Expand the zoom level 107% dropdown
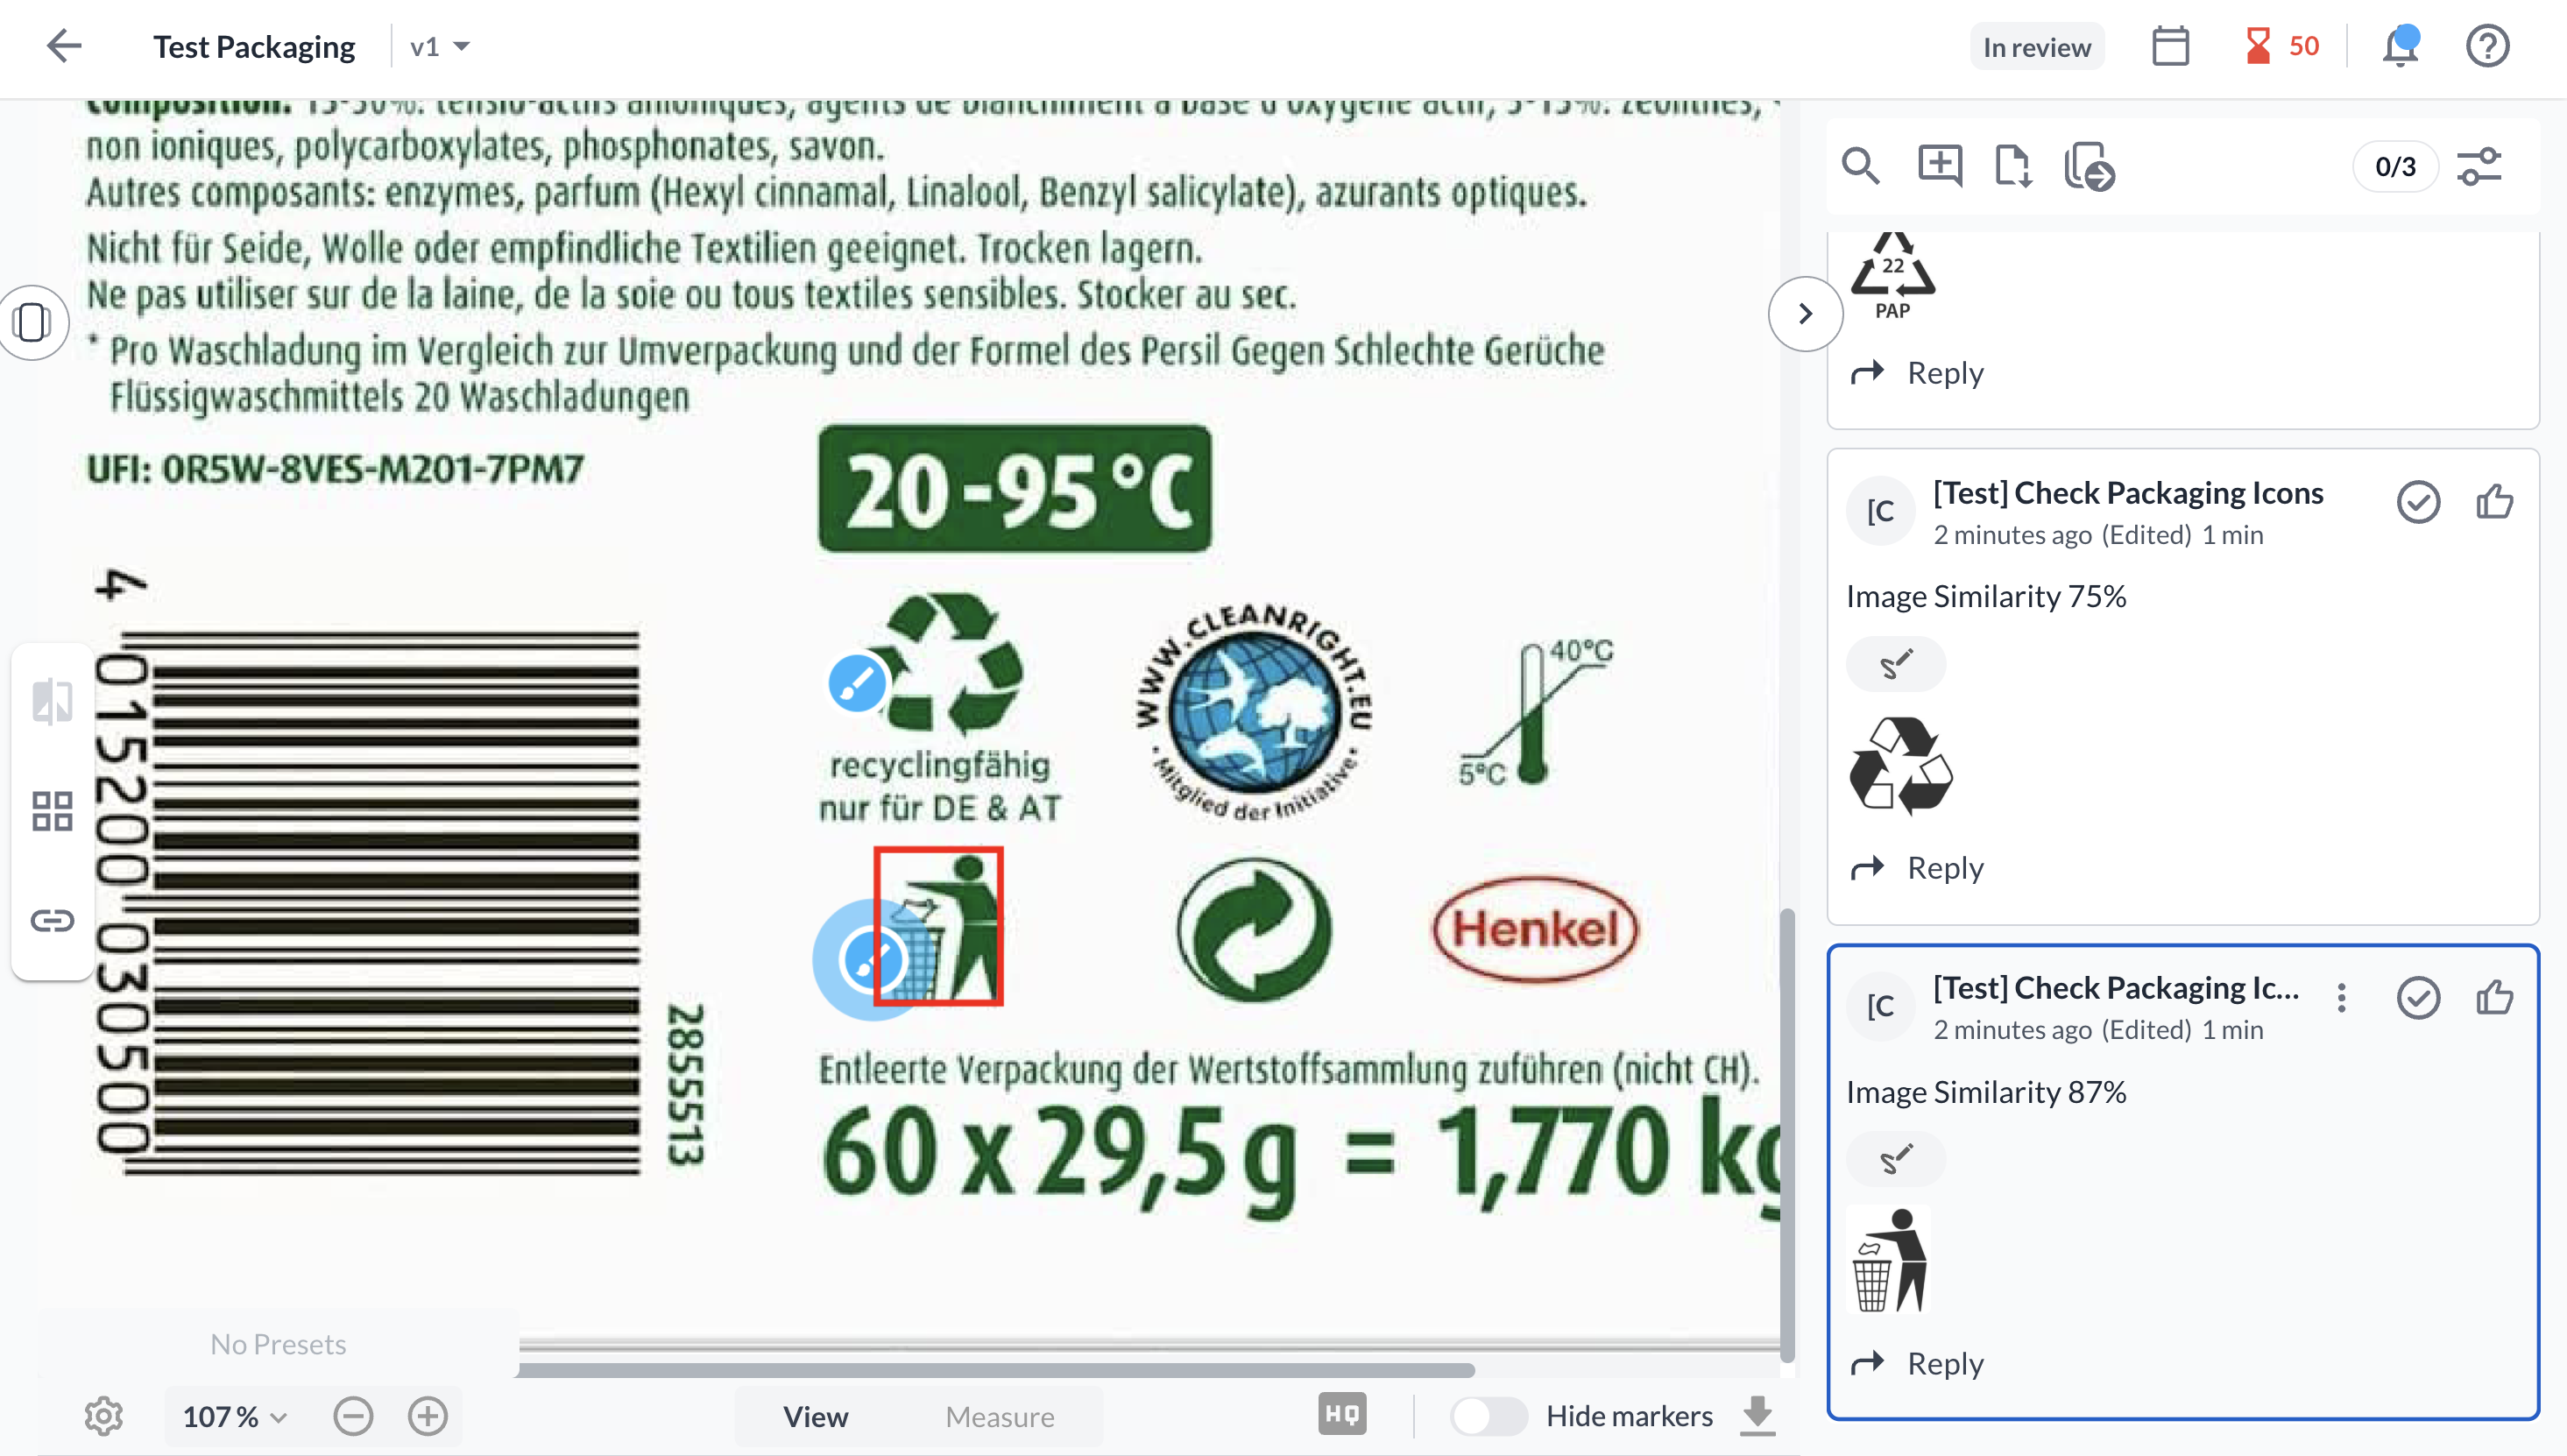 coord(232,1416)
